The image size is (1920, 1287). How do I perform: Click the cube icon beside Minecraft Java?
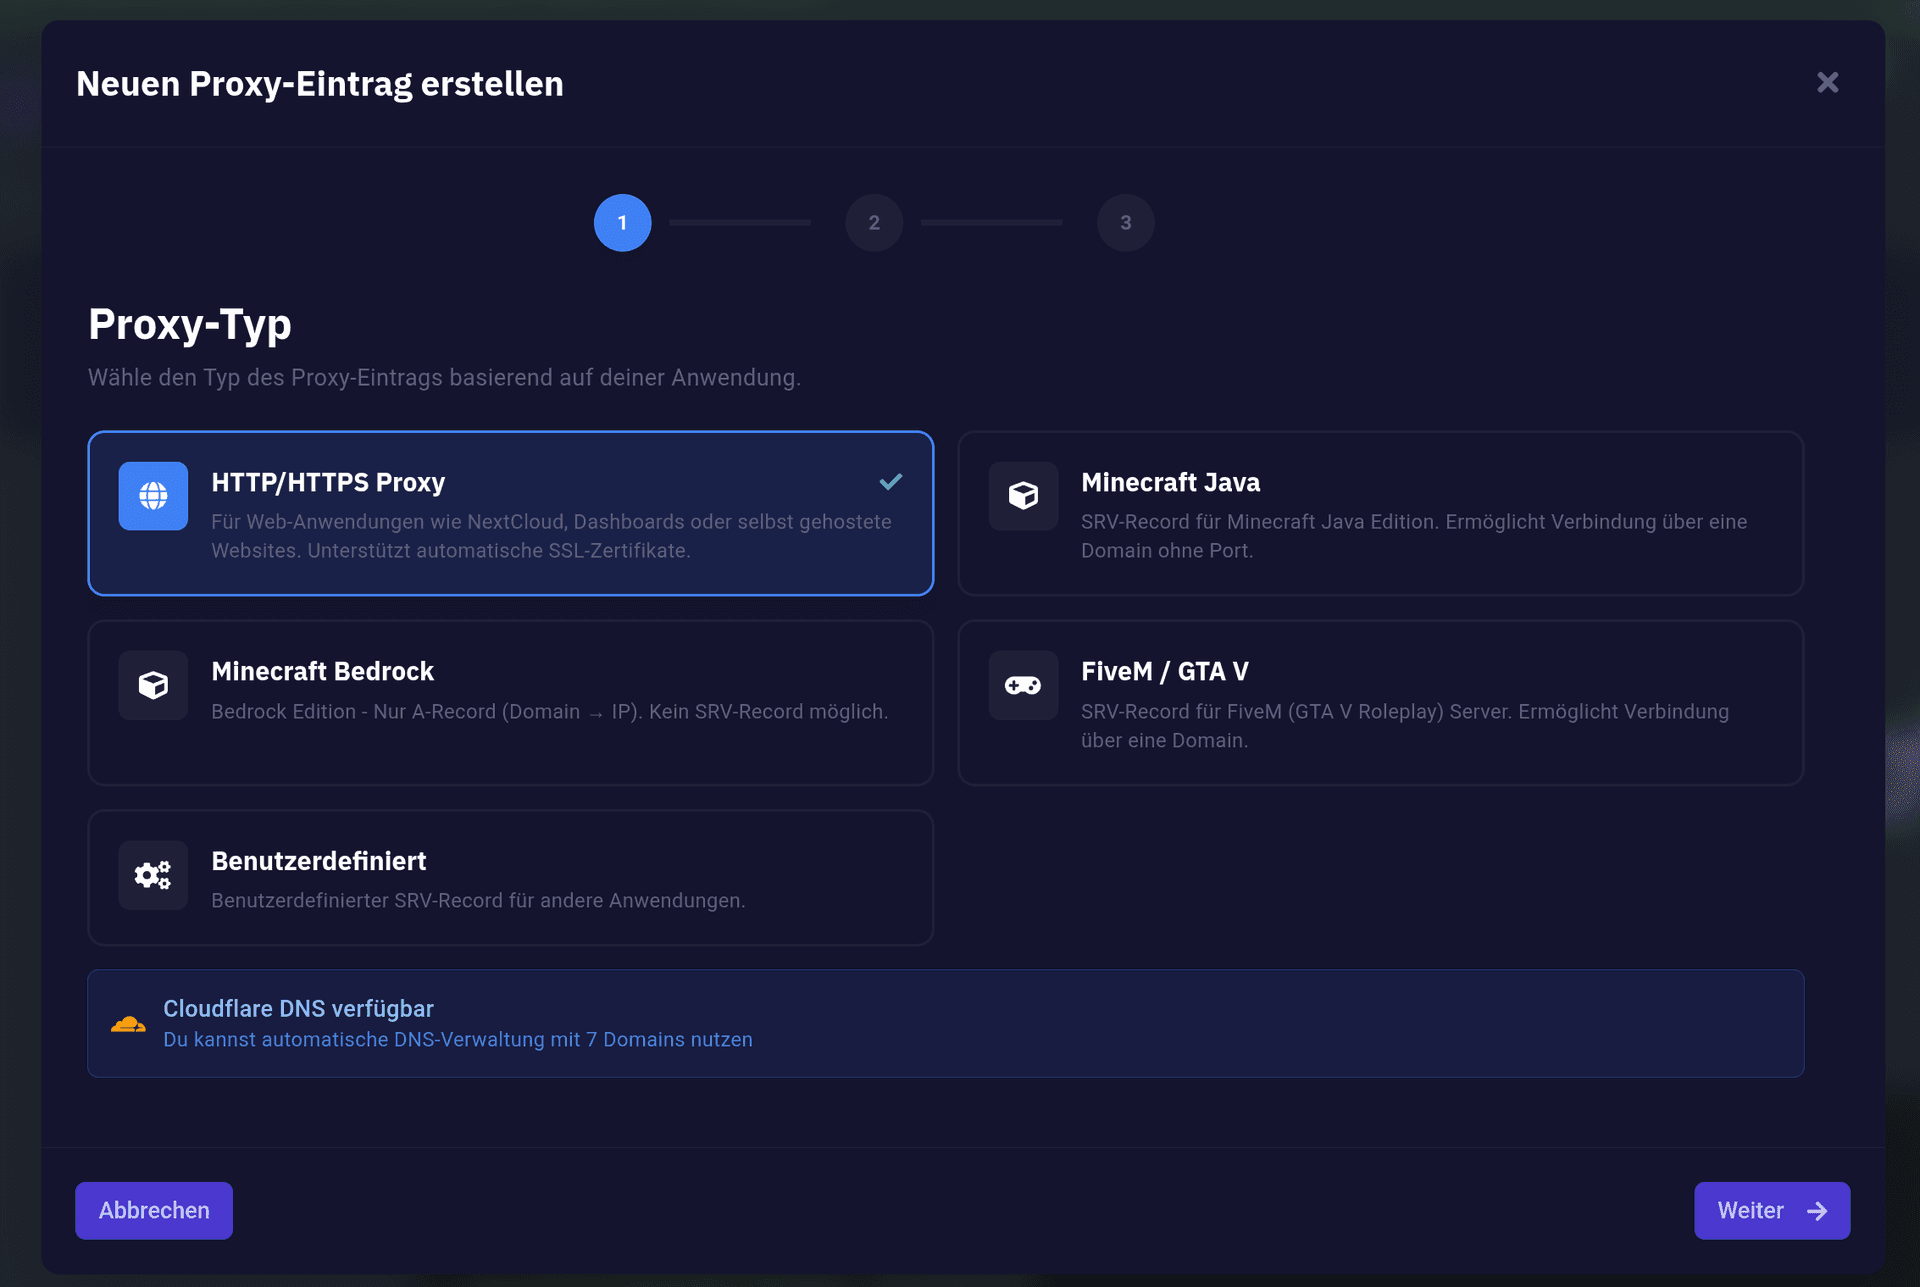click(x=1023, y=496)
